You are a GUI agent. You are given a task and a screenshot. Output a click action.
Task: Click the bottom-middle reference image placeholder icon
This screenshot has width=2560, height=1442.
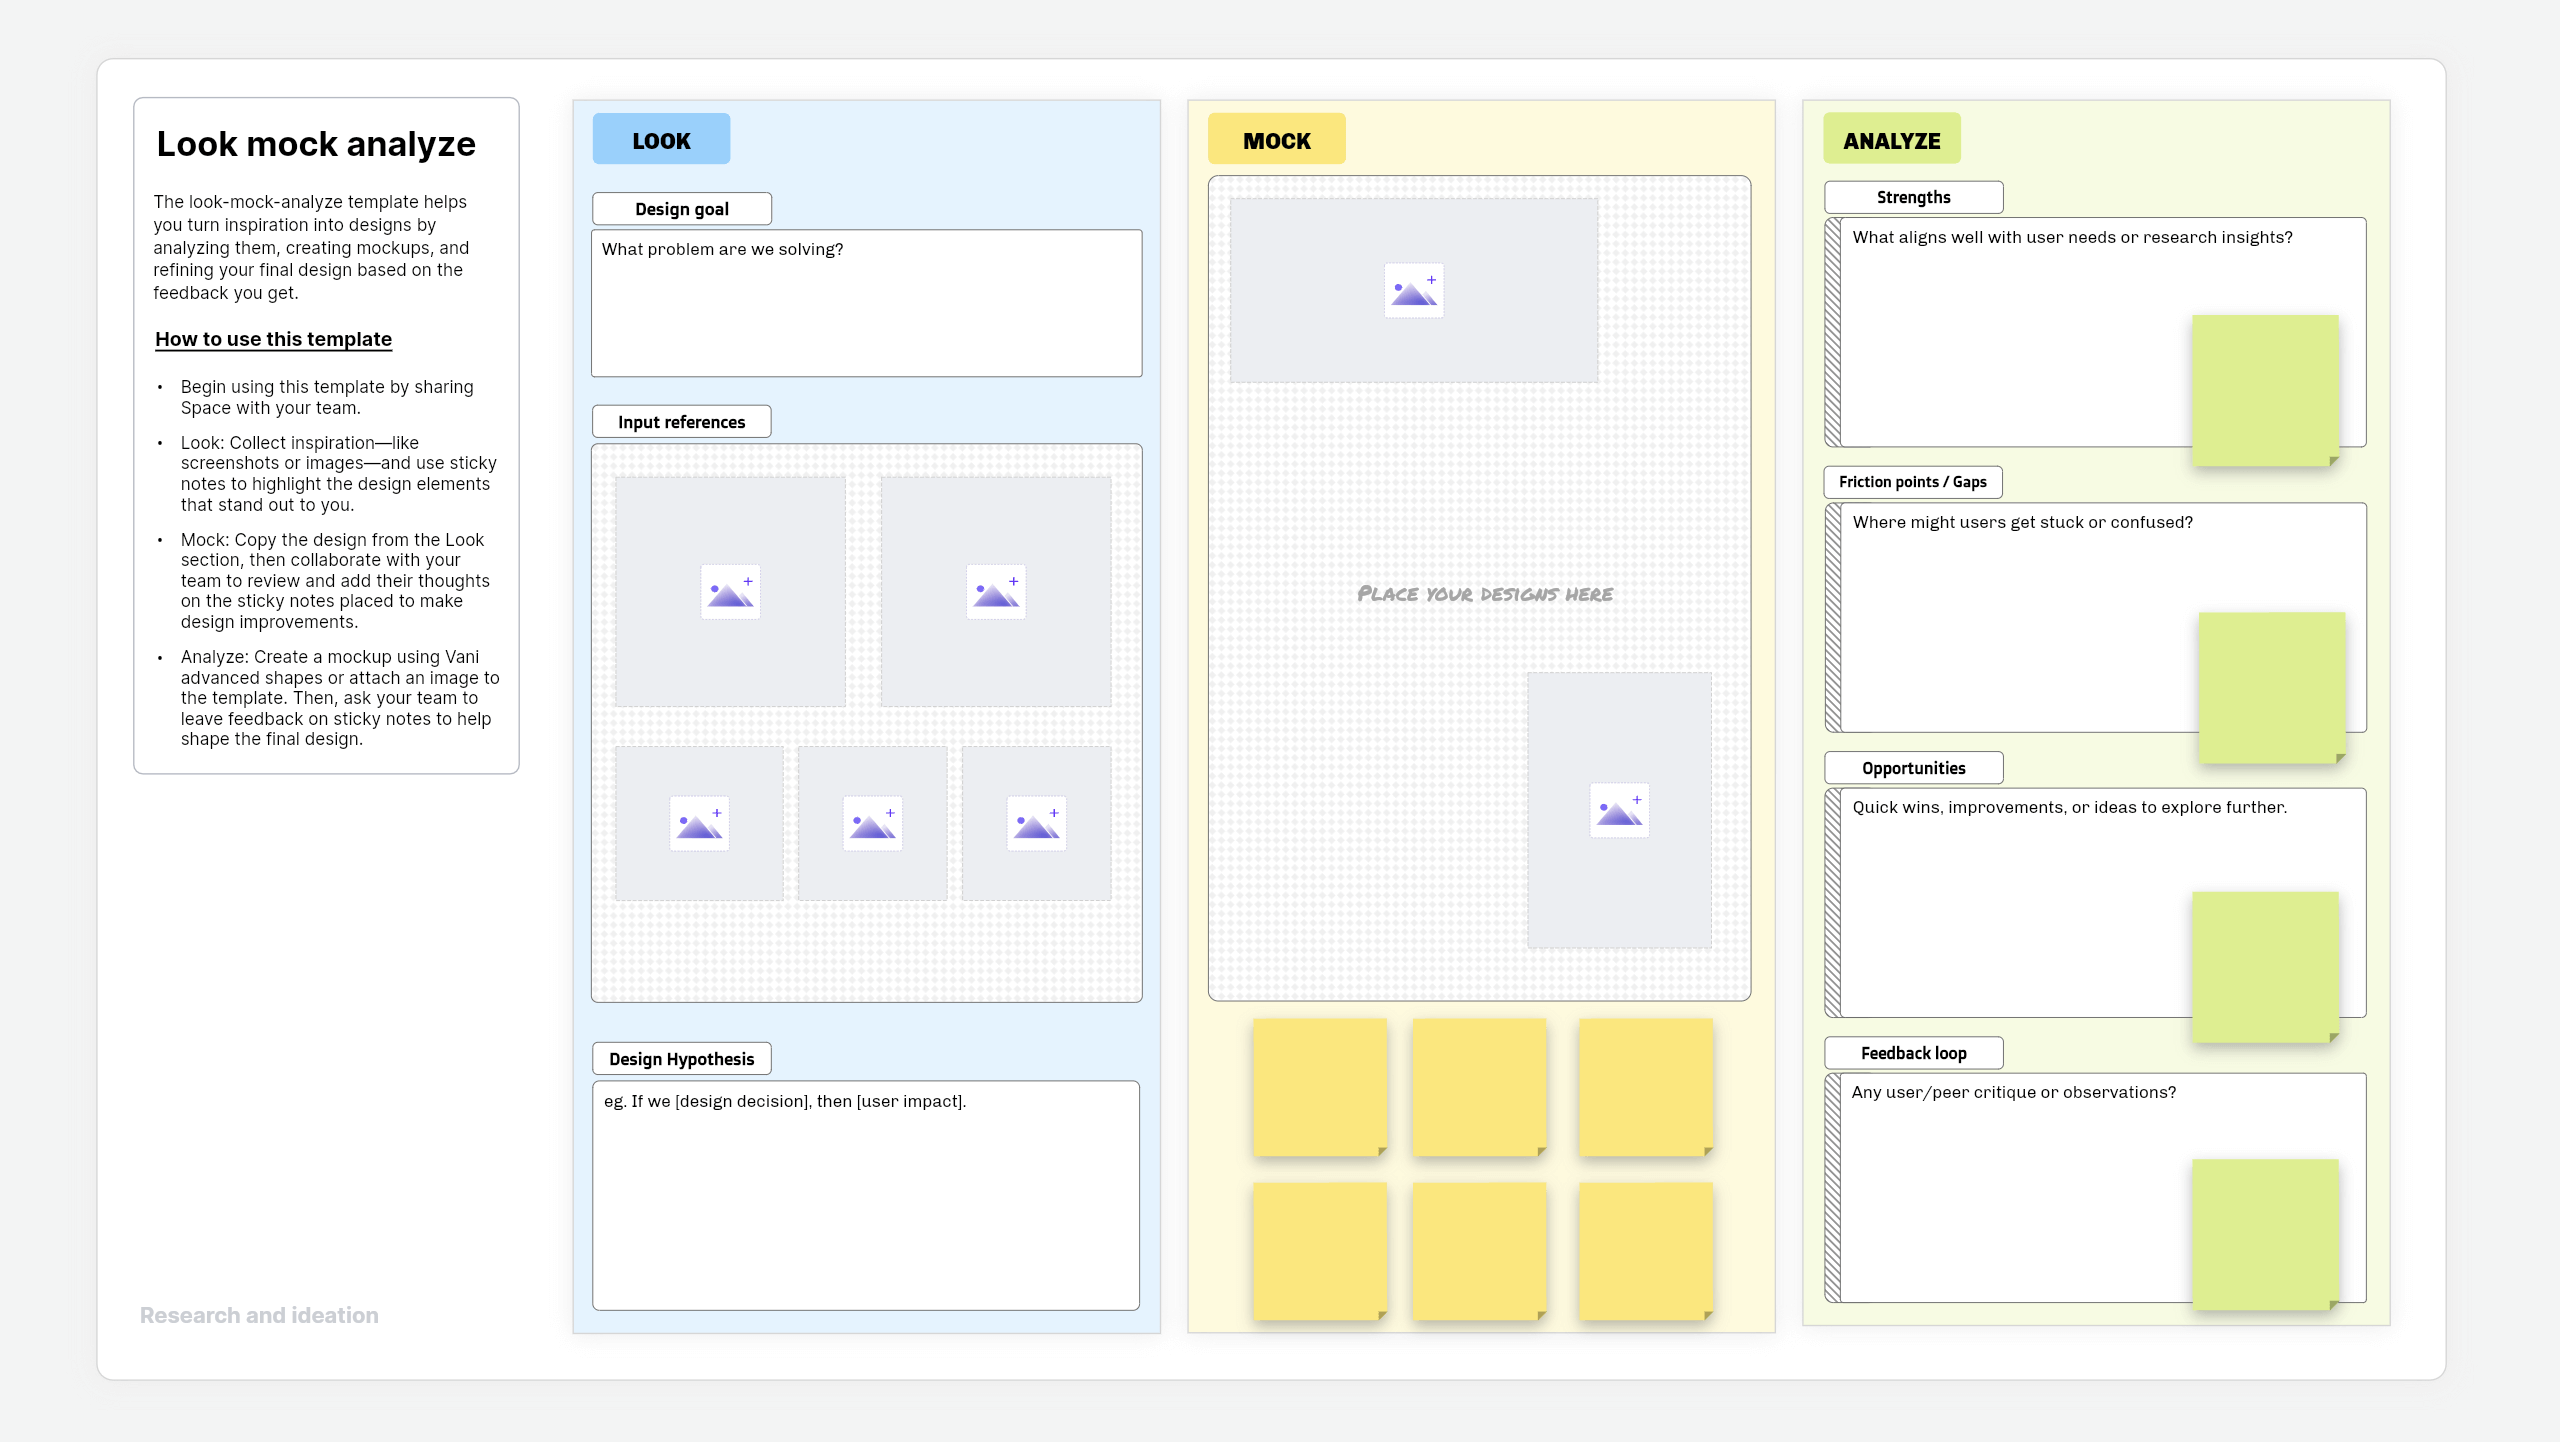[x=872, y=823]
